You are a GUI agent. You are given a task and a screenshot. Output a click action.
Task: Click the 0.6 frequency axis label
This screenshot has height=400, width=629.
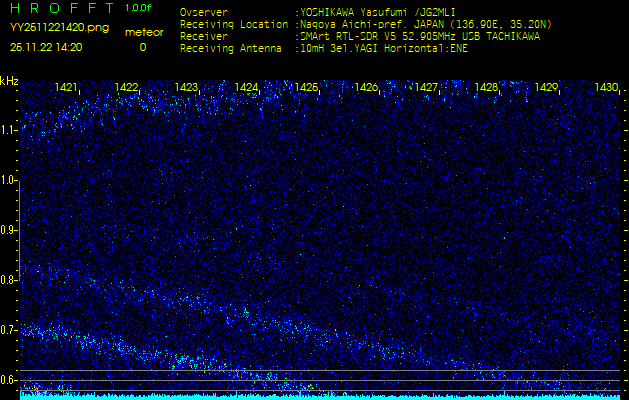[x=9, y=380]
